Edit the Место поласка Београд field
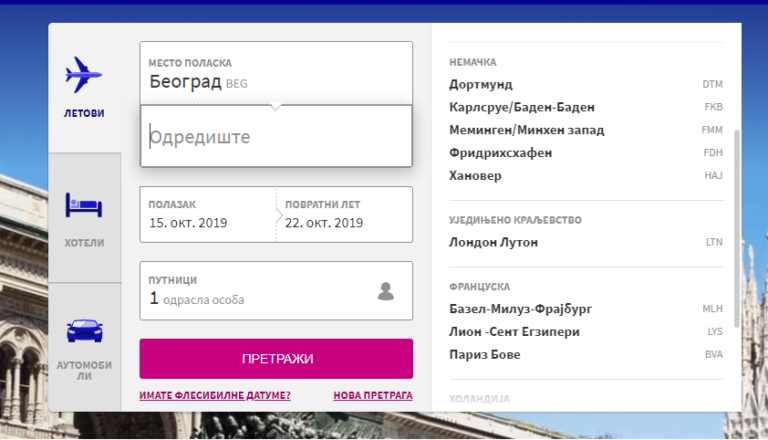This screenshot has height=440, width=768. [276, 73]
